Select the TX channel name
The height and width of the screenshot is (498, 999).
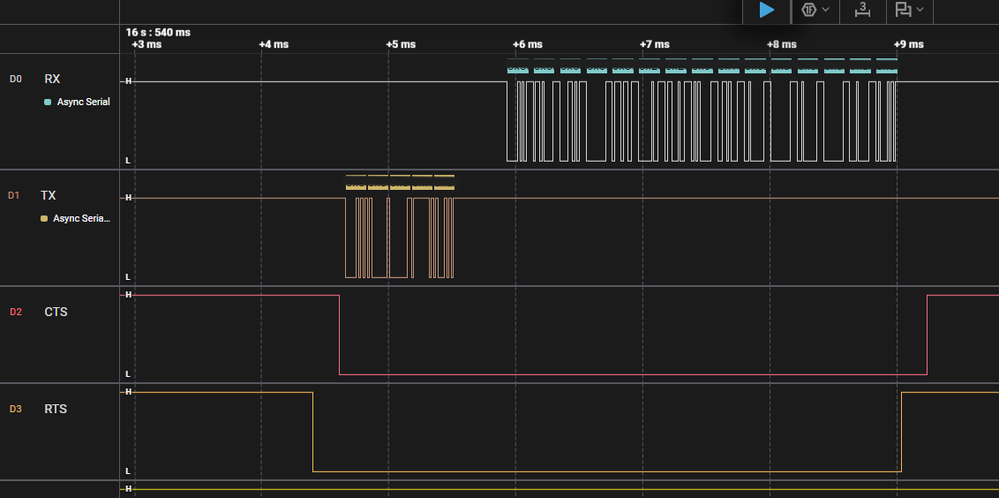point(48,196)
